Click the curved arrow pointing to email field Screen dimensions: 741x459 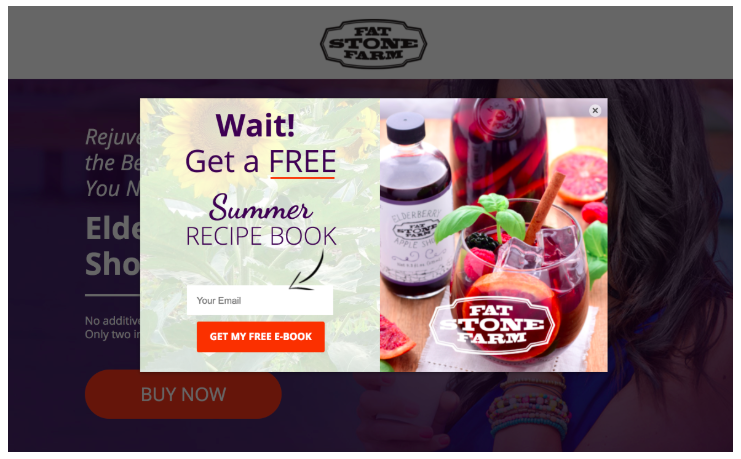coord(307,270)
